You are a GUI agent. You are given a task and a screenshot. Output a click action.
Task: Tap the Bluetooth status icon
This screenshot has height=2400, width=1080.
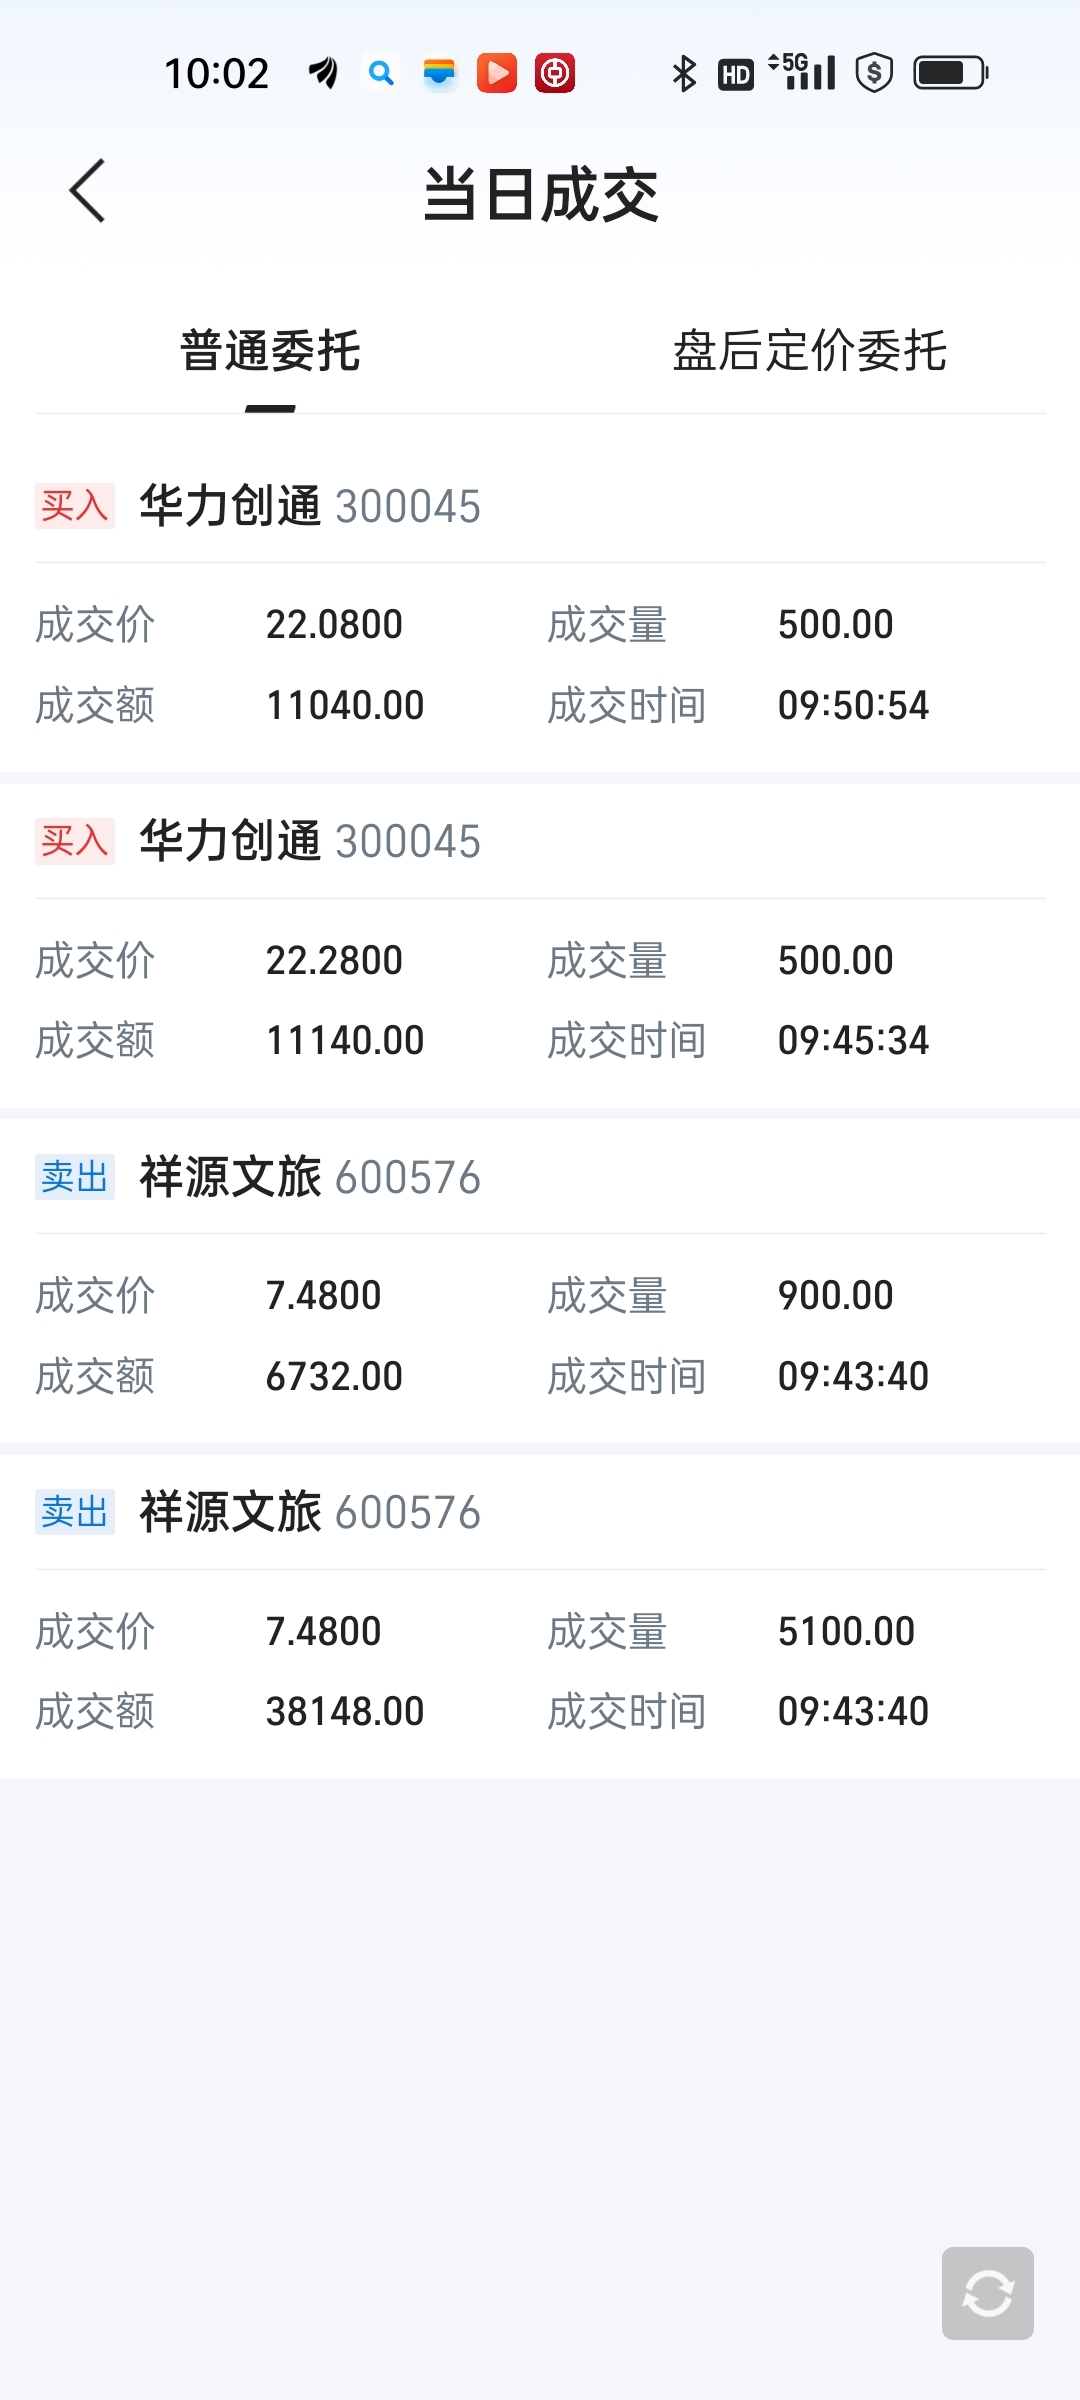pyautogui.click(x=684, y=73)
